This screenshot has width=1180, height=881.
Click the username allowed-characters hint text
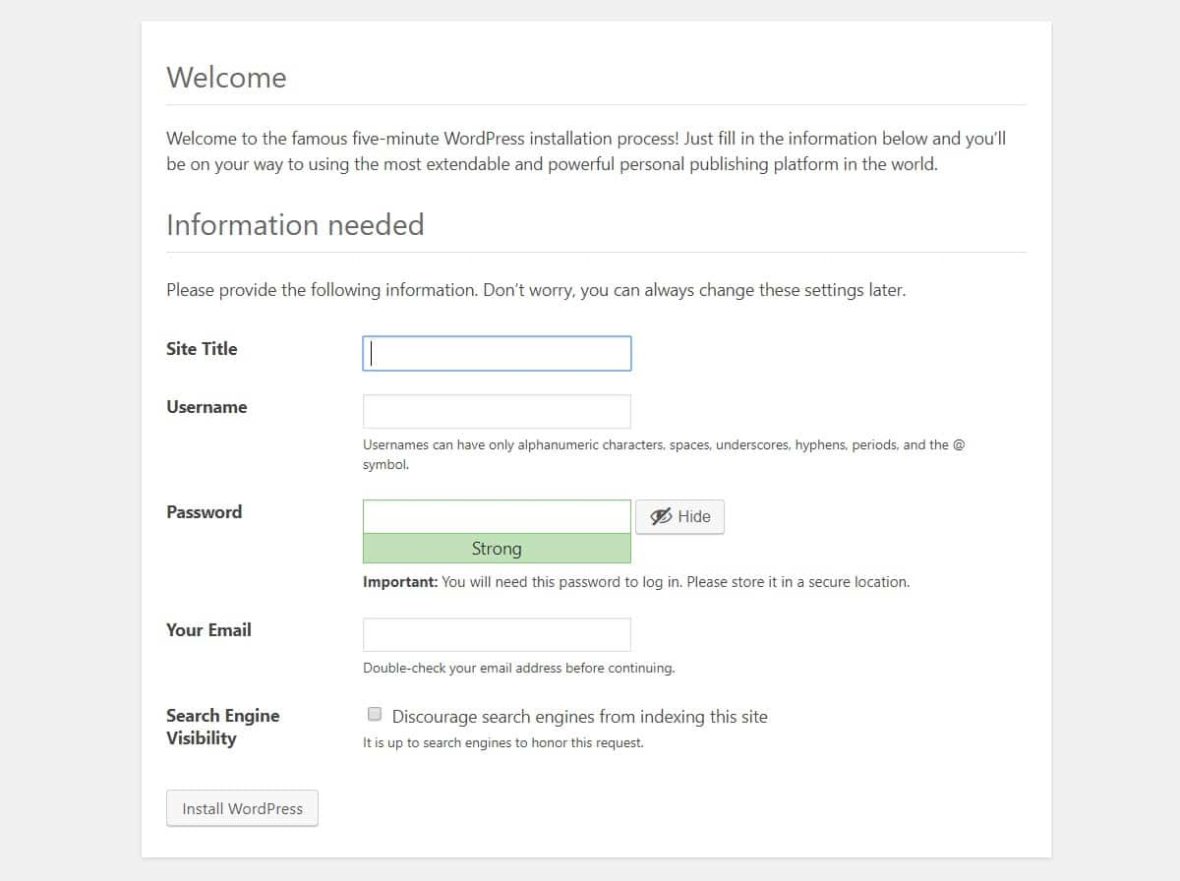(663, 446)
